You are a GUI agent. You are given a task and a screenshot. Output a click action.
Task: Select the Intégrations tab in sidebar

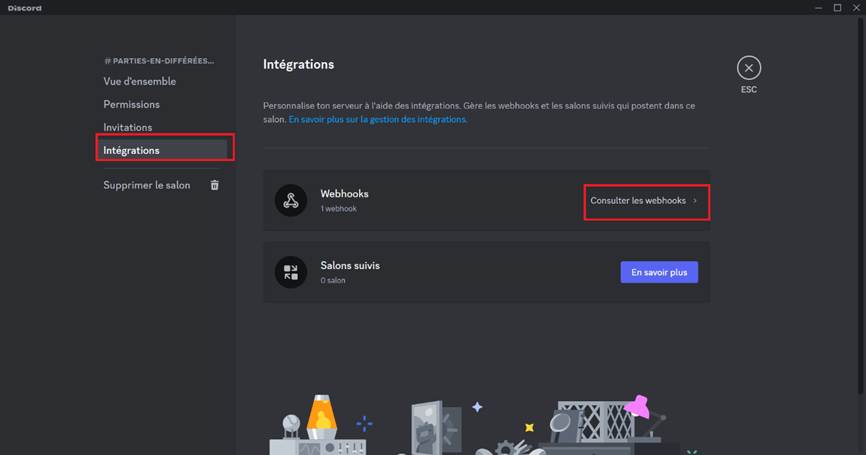(131, 150)
